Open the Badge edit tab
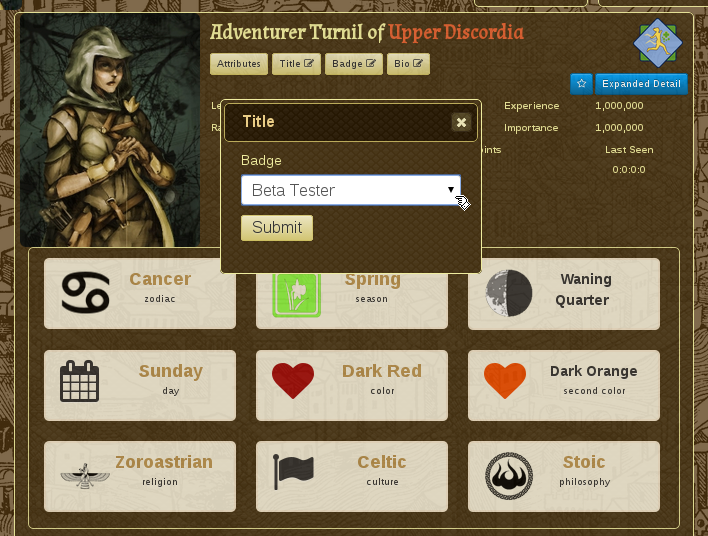This screenshot has width=708, height=536. click(354, 64)
